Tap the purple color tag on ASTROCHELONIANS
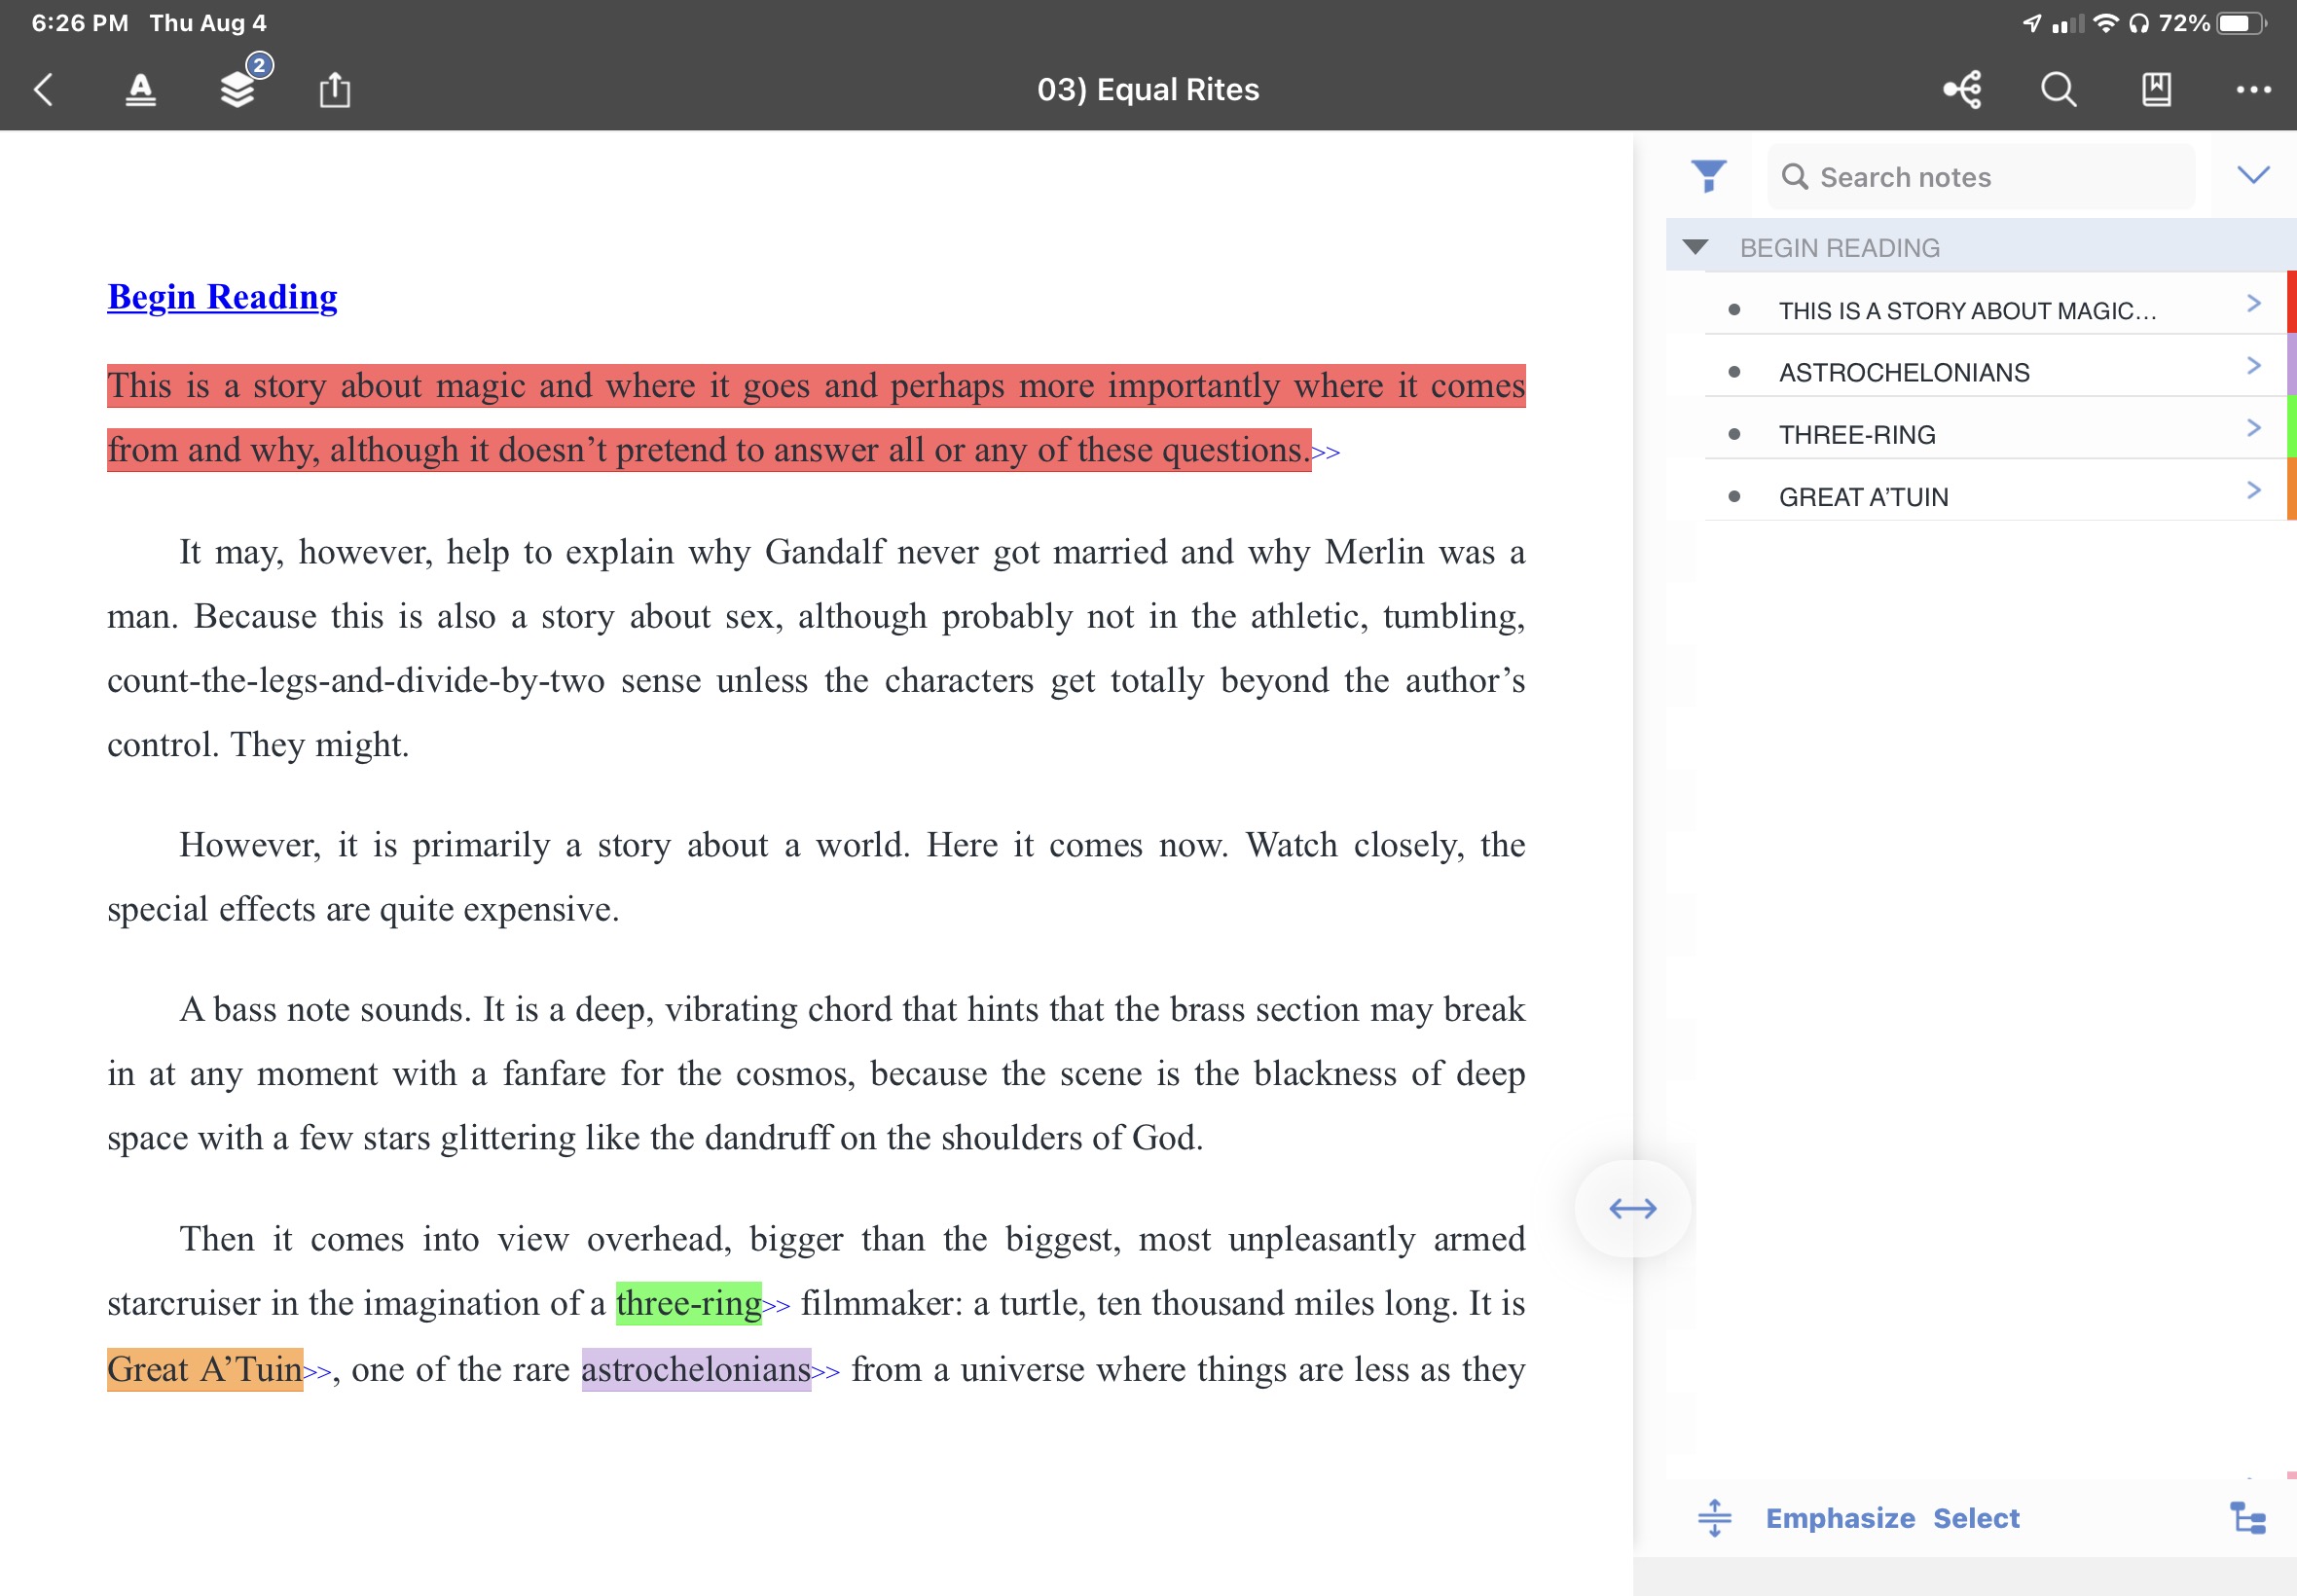This screenshot has height=1596, width=2297. [x=2291, y=365]
